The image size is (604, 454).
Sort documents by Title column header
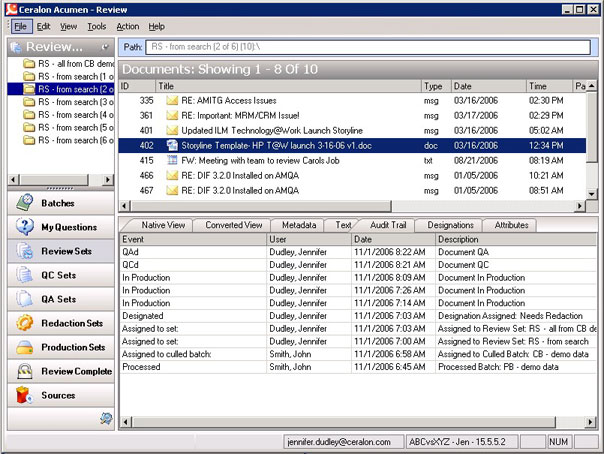point(288,86)
